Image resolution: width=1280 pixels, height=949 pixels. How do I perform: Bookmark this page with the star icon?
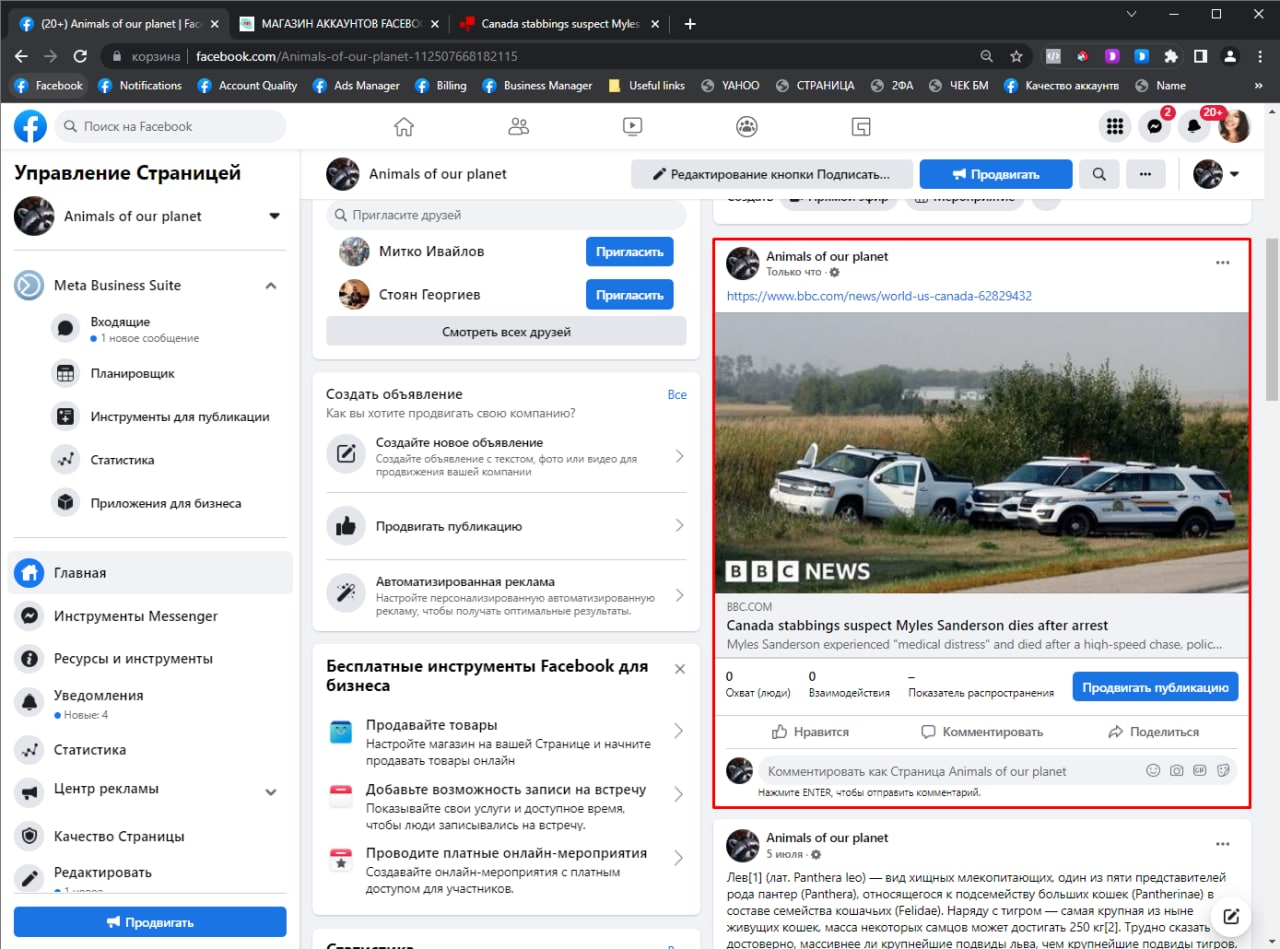[1016, 56]
